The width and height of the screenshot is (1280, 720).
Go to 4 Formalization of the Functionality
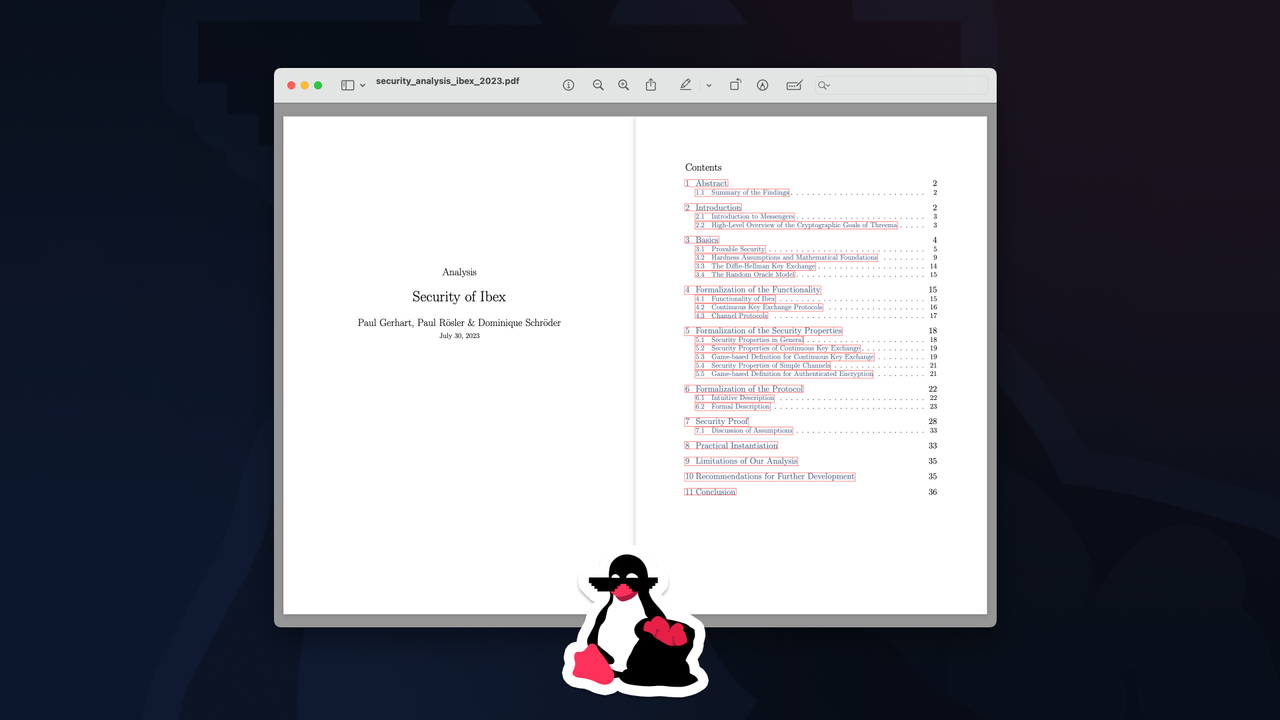coord(753,290)
